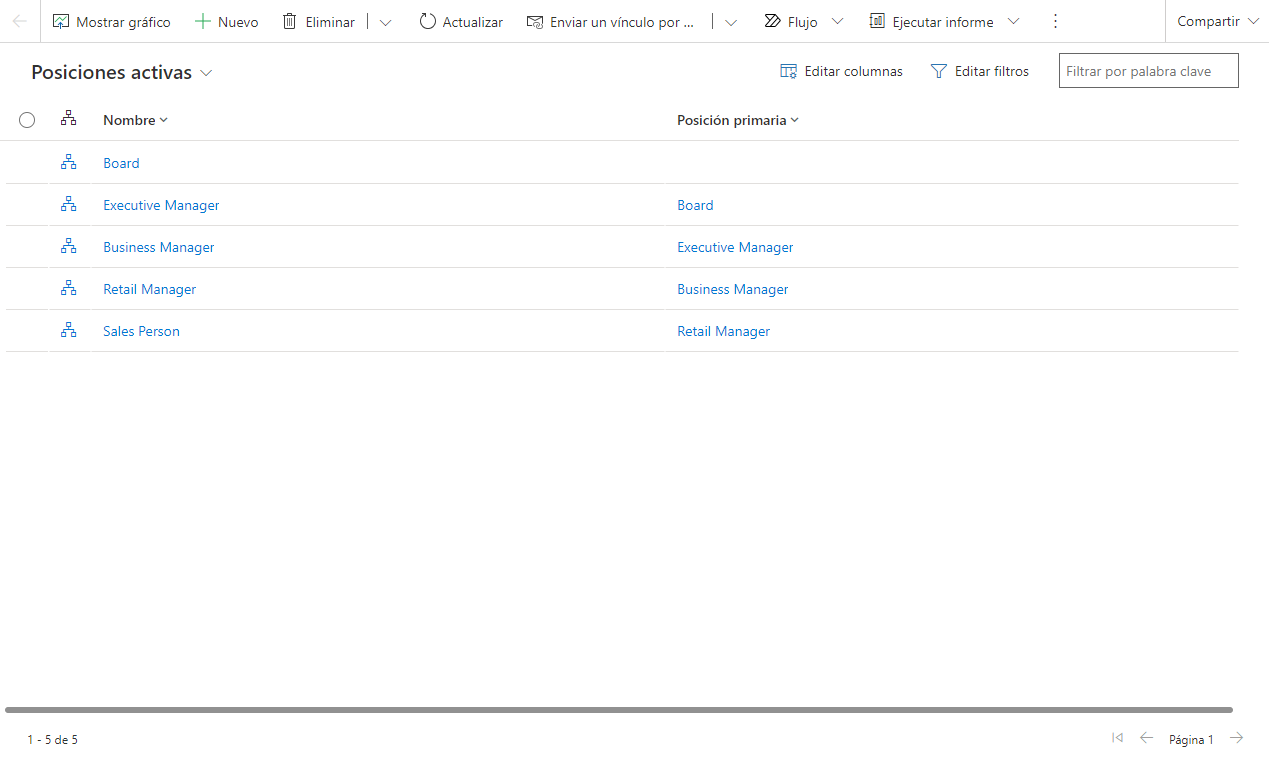
Task: Open the Ejecutar informe menu
Action: click(x=944, y=21)
